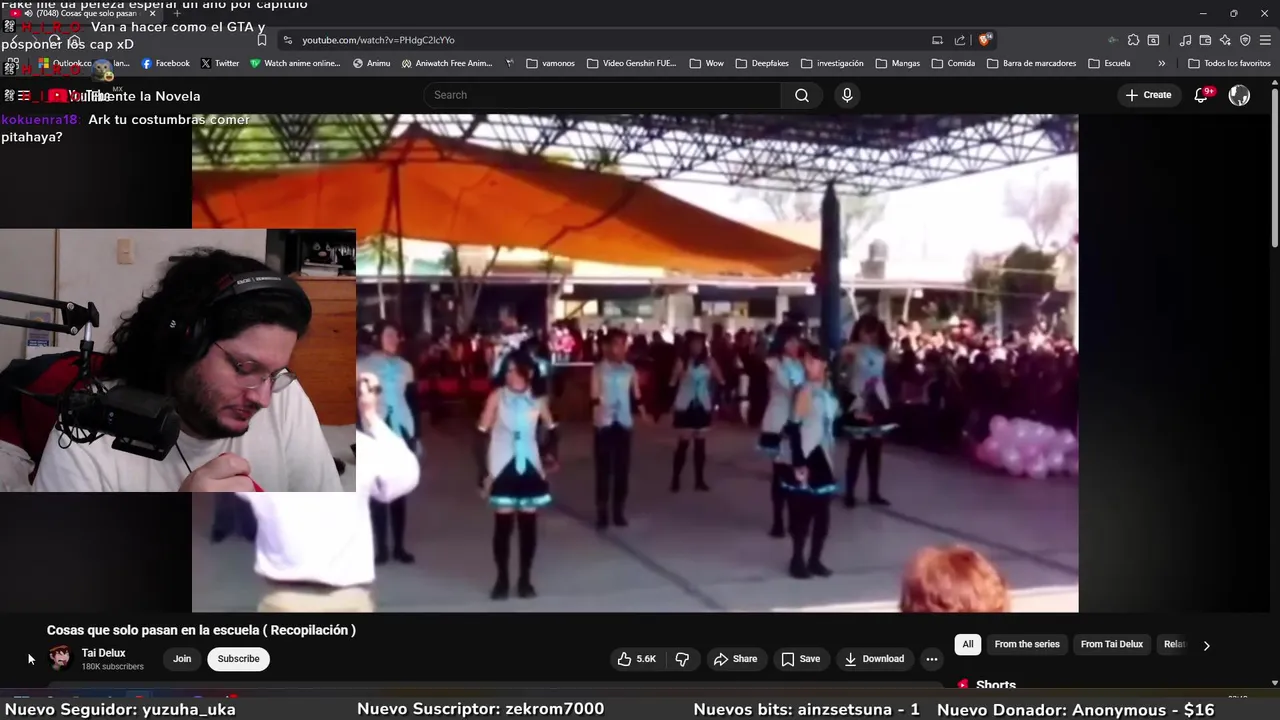Open the sidebar search panel icon
The width and height of the screenshot is (1280, 720).
click(1153, 40)
